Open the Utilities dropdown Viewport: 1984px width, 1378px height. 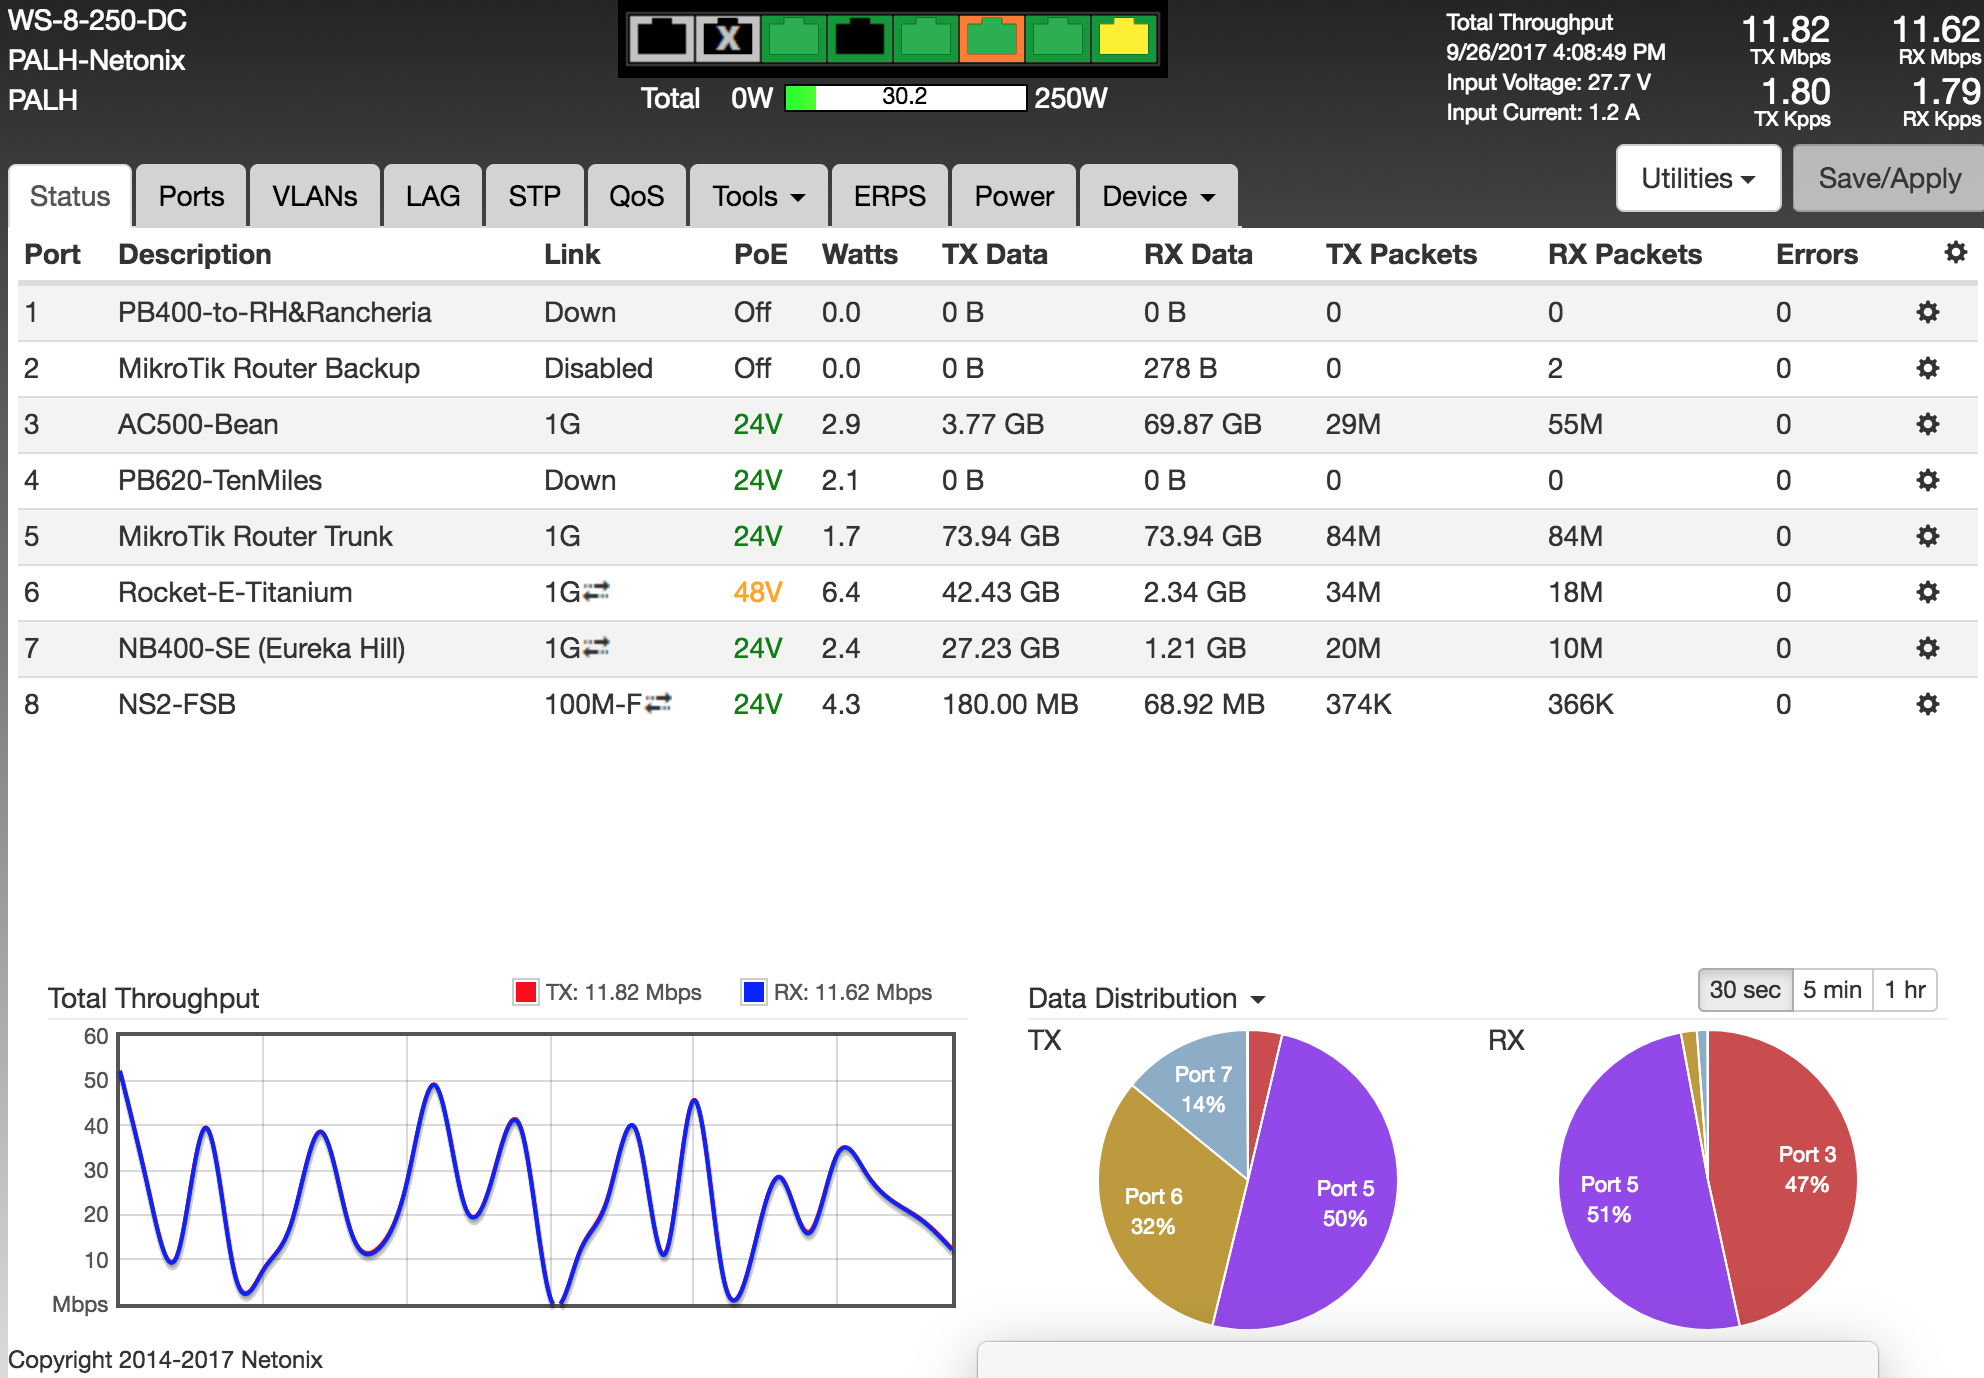(x=1697, y=178)
